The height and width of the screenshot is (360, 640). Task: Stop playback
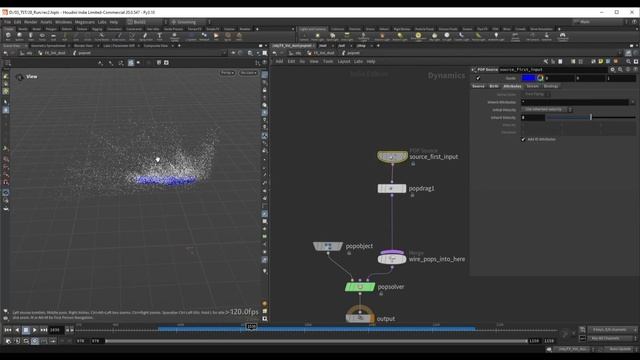[26, 330]
